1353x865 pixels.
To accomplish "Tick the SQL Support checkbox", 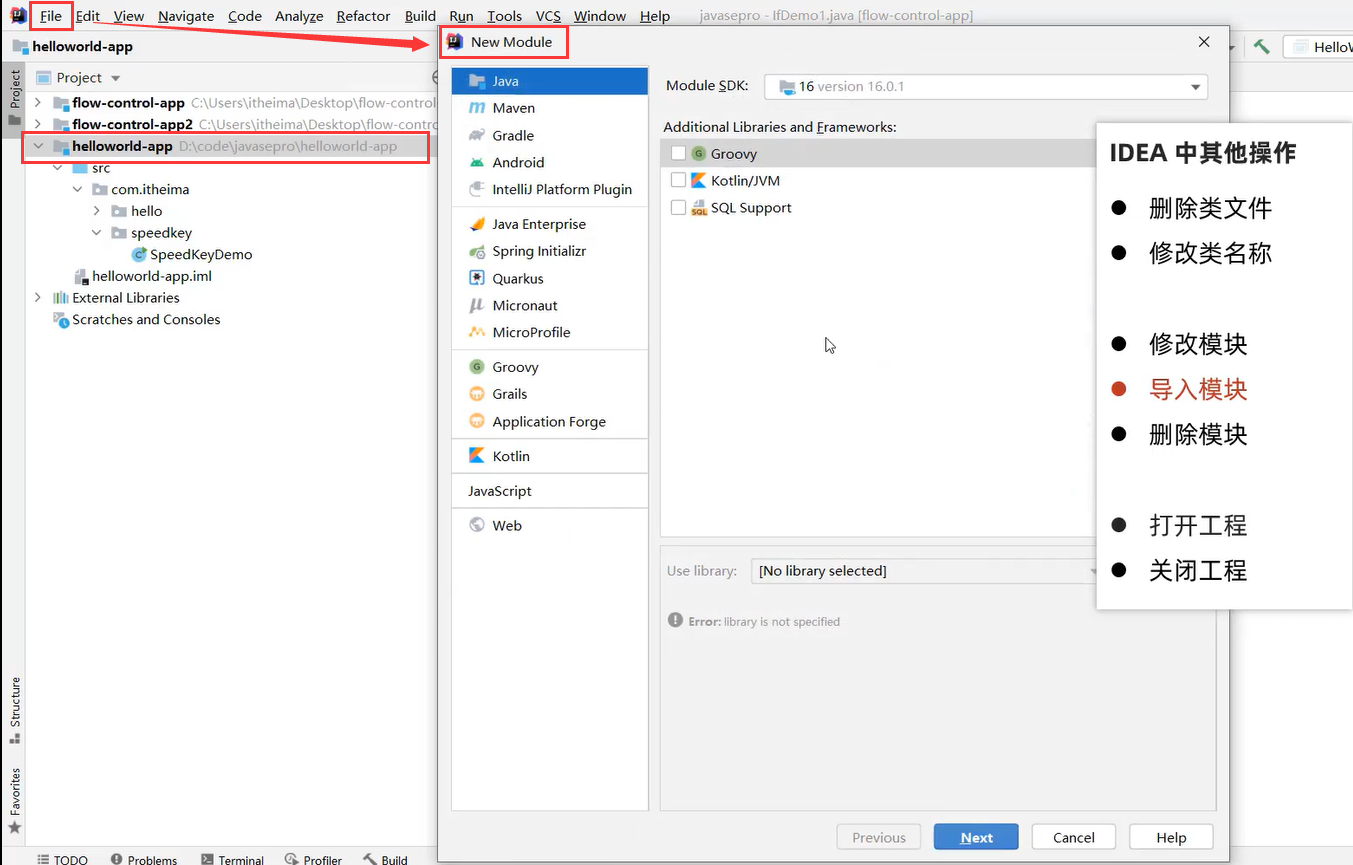I will [x=678, y=207].
